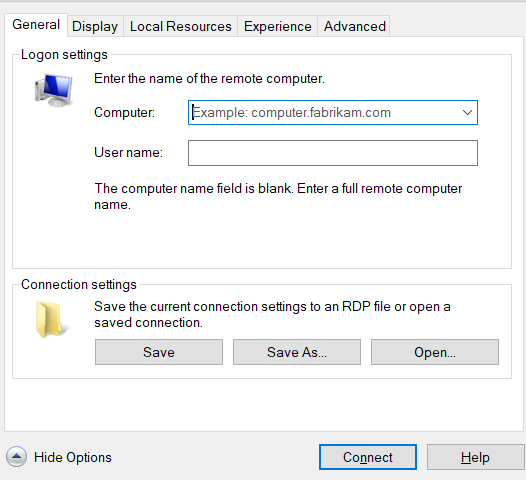Focus the Computer combo box text area
526x480 pixels.
324,113
